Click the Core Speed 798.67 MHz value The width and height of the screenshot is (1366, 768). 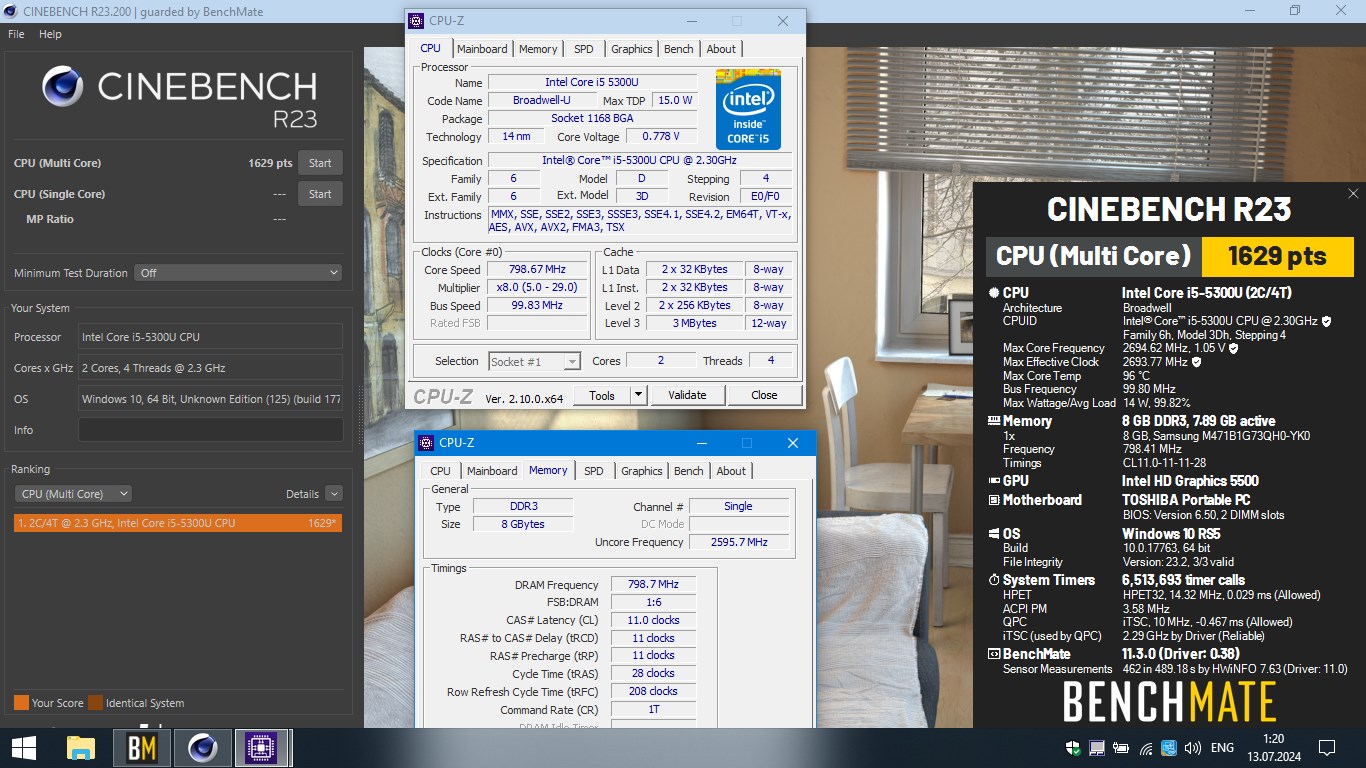[537, 270]
